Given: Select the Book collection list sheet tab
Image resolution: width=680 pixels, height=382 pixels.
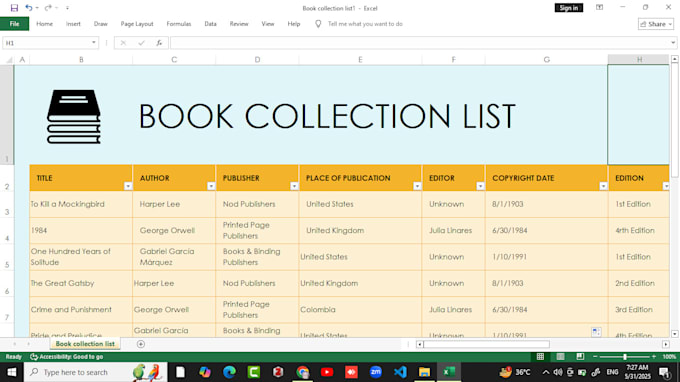Looking at the screenshot, I should coord(85,344).
